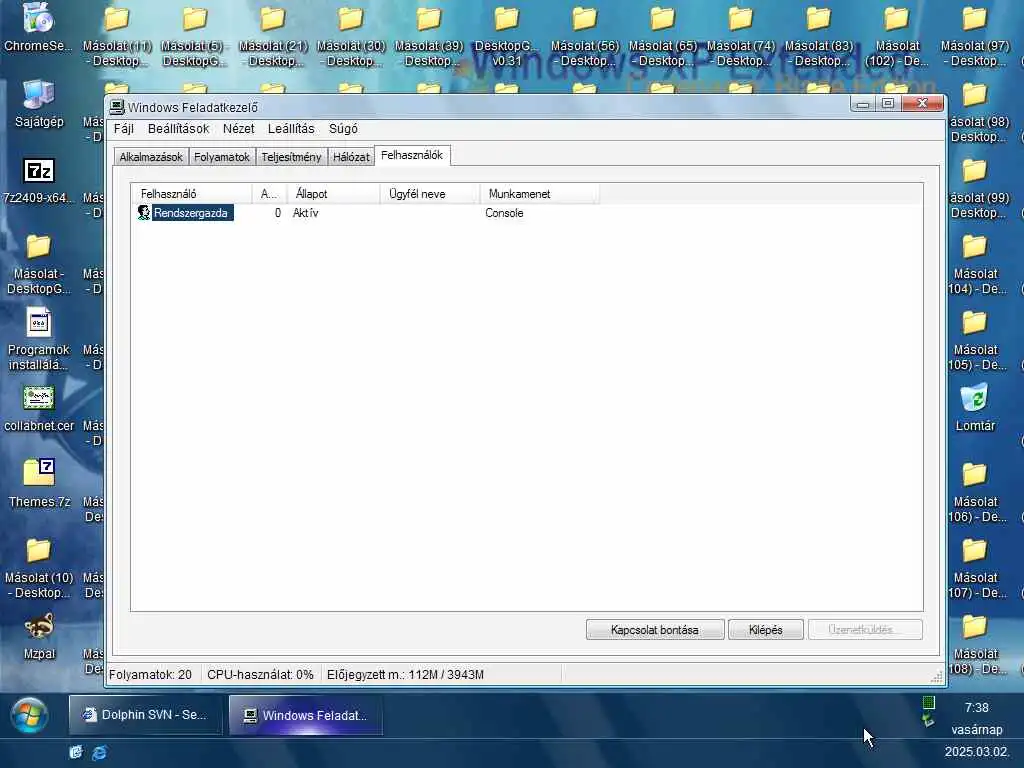Sort by Állapot column header
This screenshot has height=768, width=1024.
point(333,194)
